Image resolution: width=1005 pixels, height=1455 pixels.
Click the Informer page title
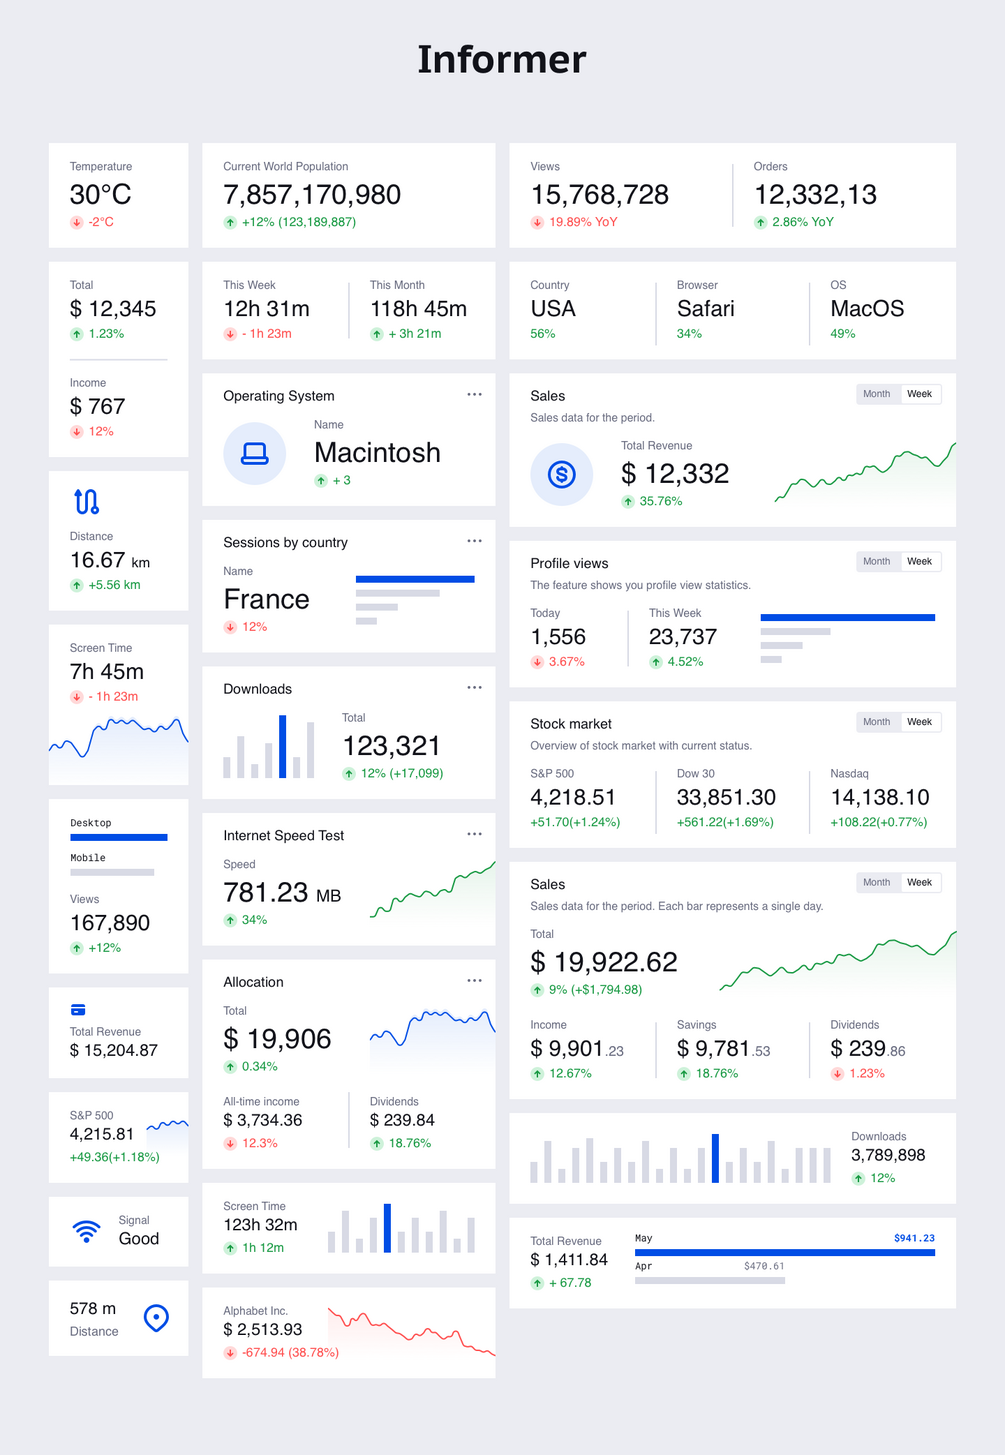point(502,59)
